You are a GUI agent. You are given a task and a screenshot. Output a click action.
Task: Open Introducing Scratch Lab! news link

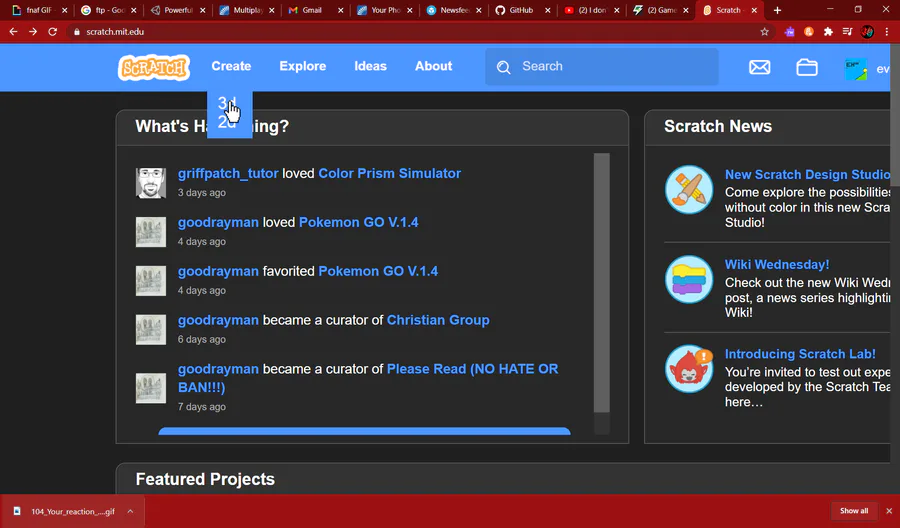800,354
